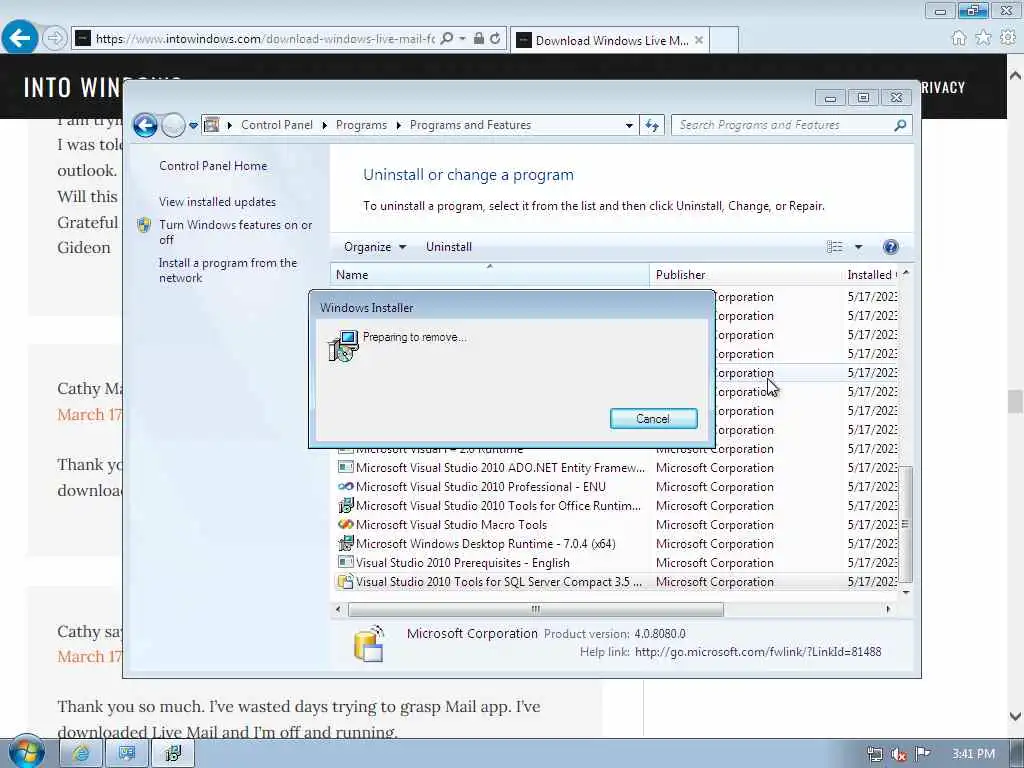The image size is (1024, 768).
Task: Click the search magnifier in Programs search box
Action: tap(901, 125)
